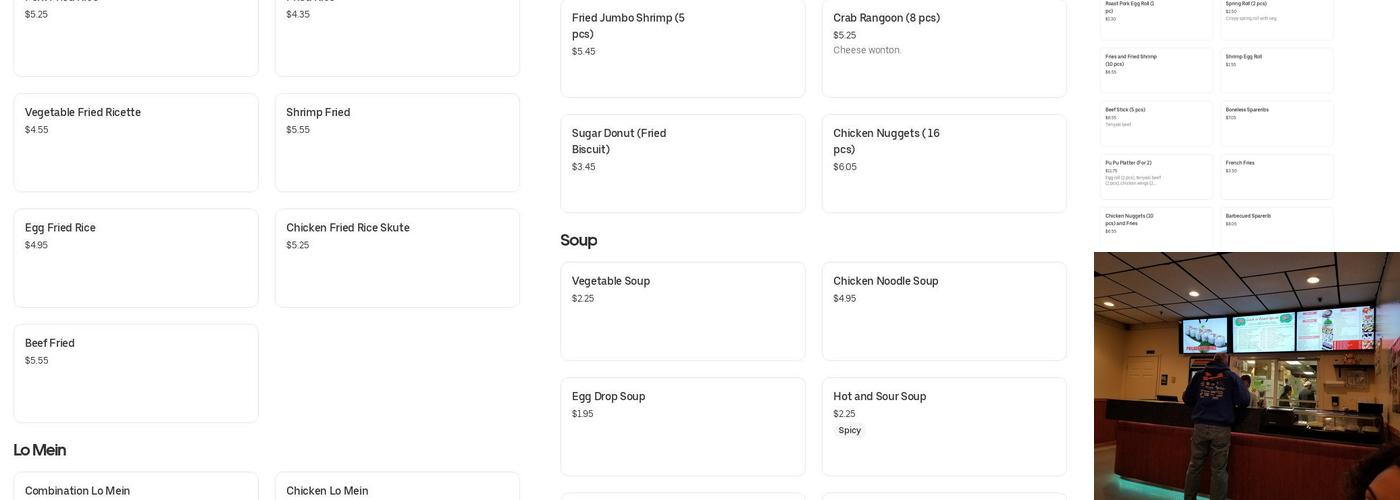Viewport: 1400px width, 500px height.
Task: Open Combination Lo Mein item
Action: click(135, 488)
